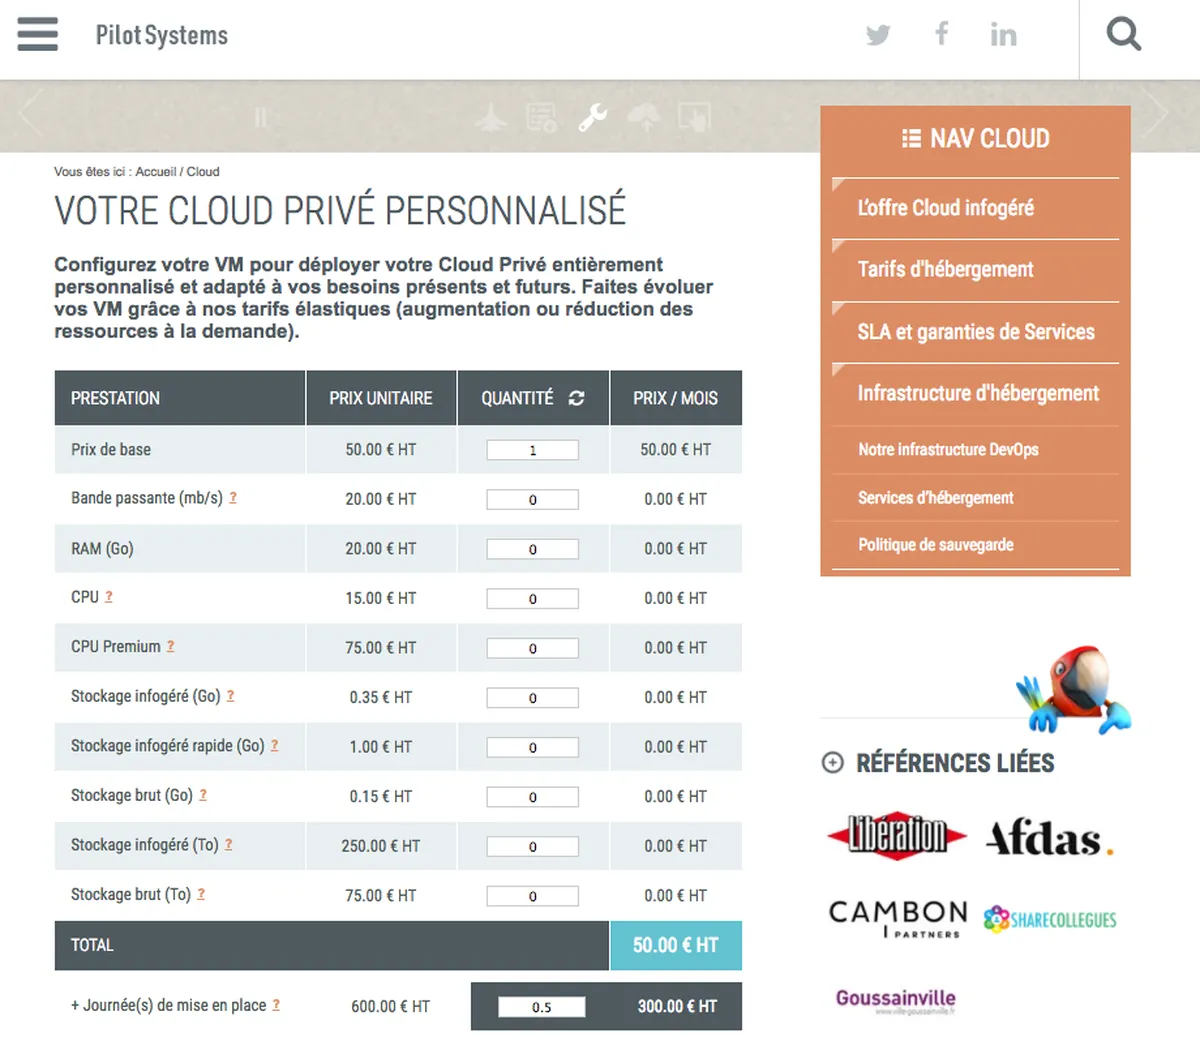This screenshot has width=1200, height=1050.
Task: Show help for Stockage brut (To)
Action: [201, 894]
